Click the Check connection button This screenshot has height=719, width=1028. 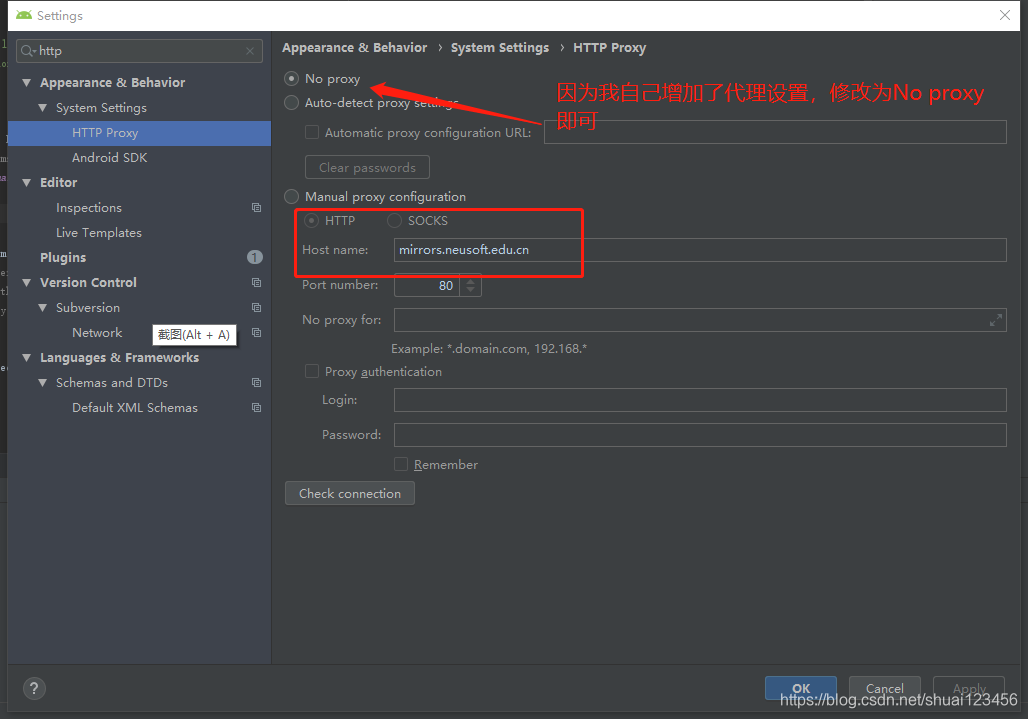[x=349, y=493]
